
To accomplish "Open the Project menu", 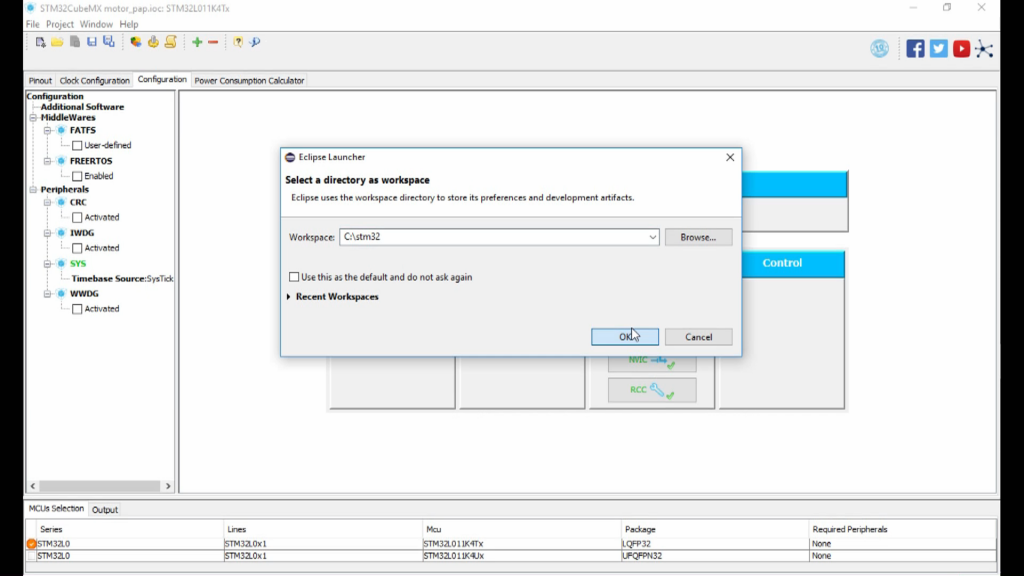I will [60, 24].
